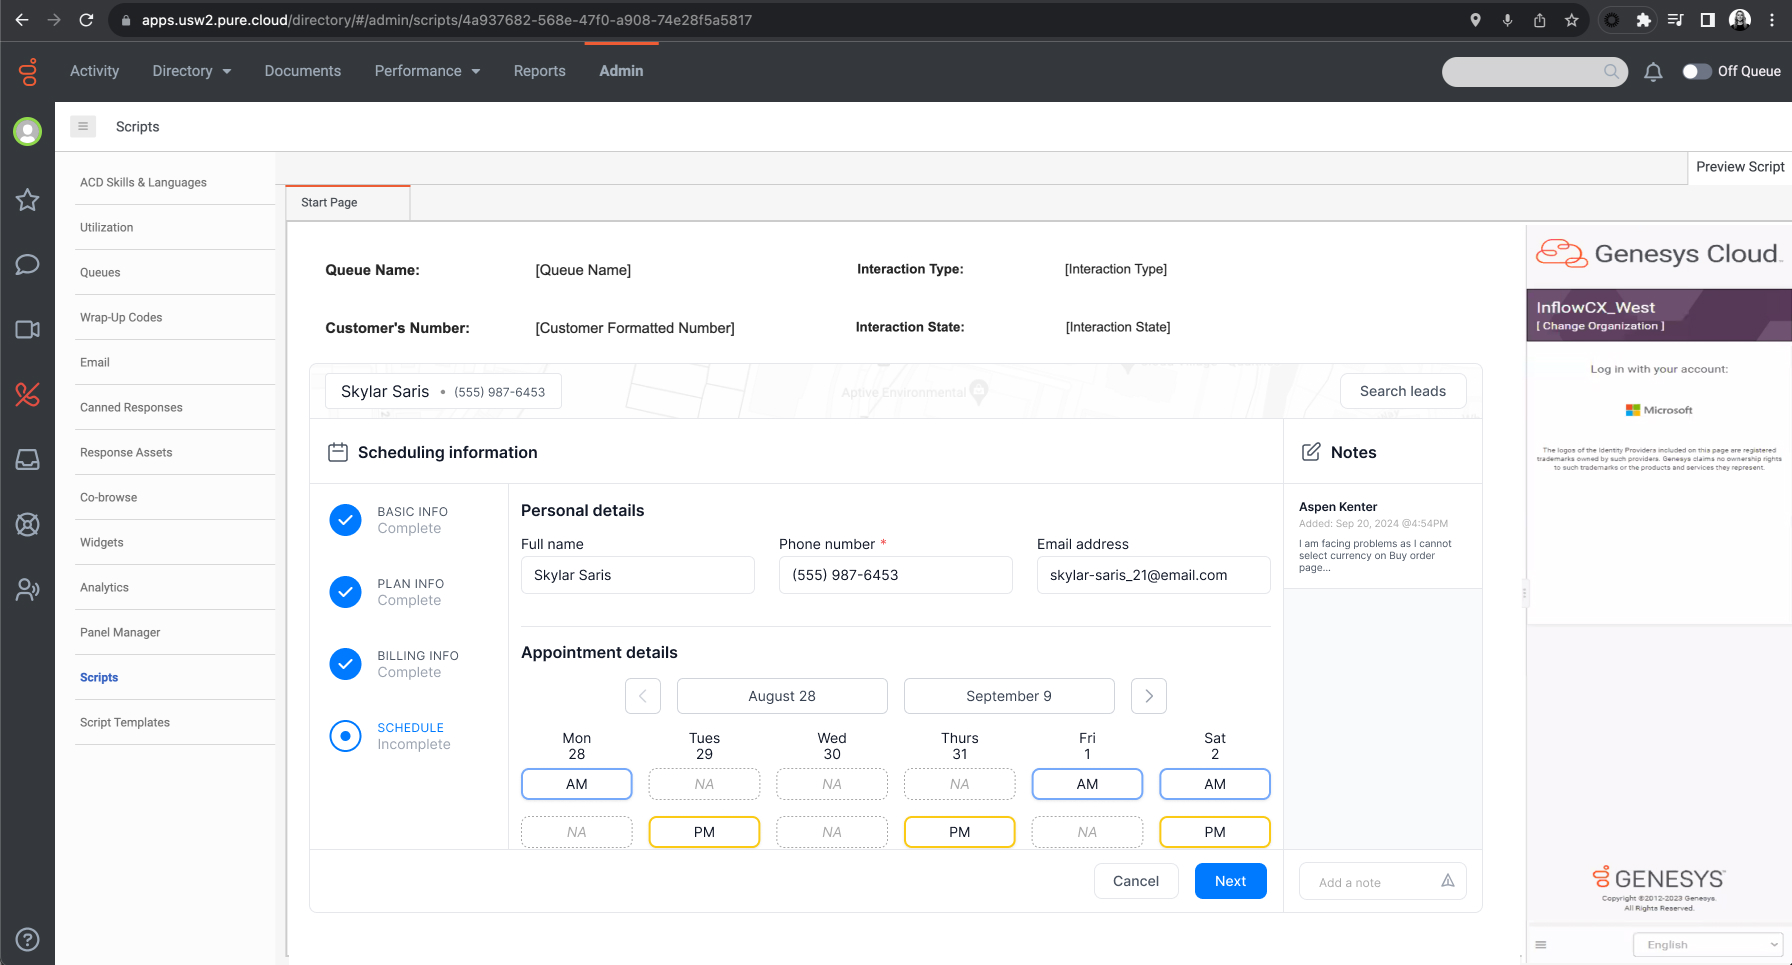Screen dimensions: 1792x965
Task: Expand the Performance dropdown menu
Action: point(427,71)
